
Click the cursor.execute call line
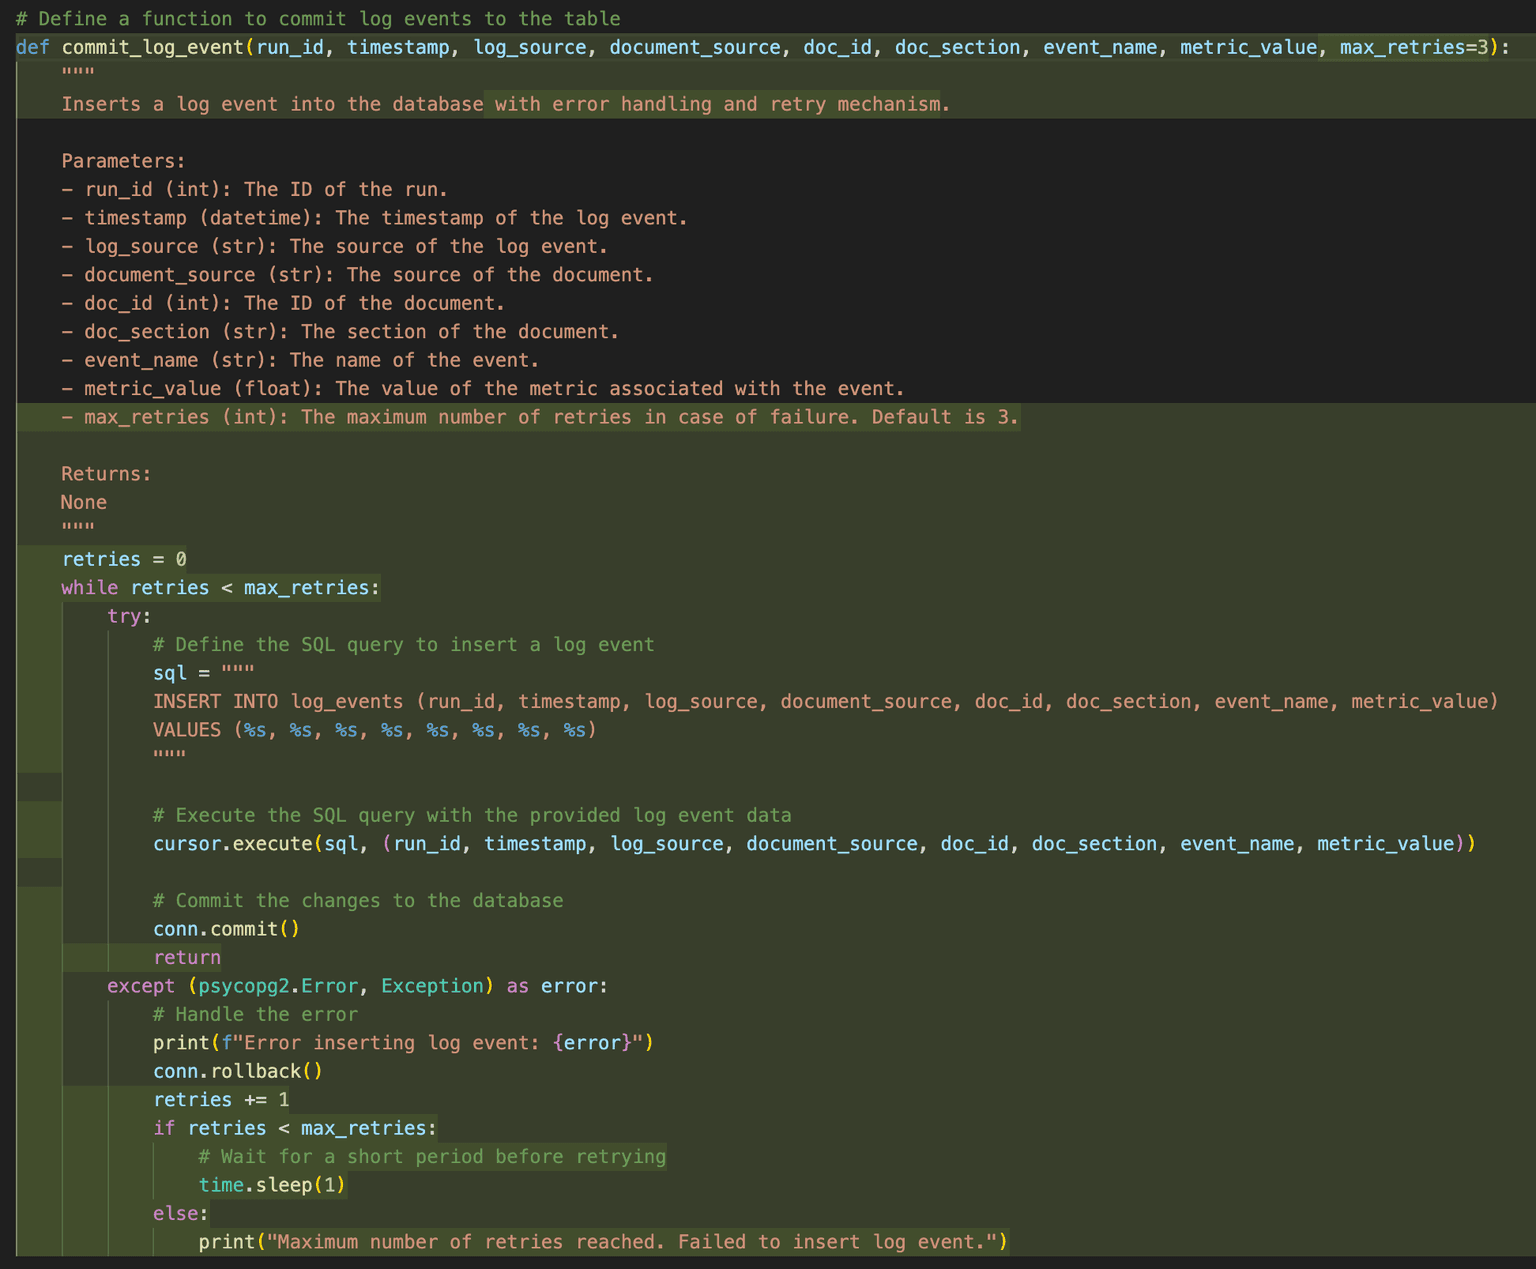pyautogui.click(x=814, y=844)
